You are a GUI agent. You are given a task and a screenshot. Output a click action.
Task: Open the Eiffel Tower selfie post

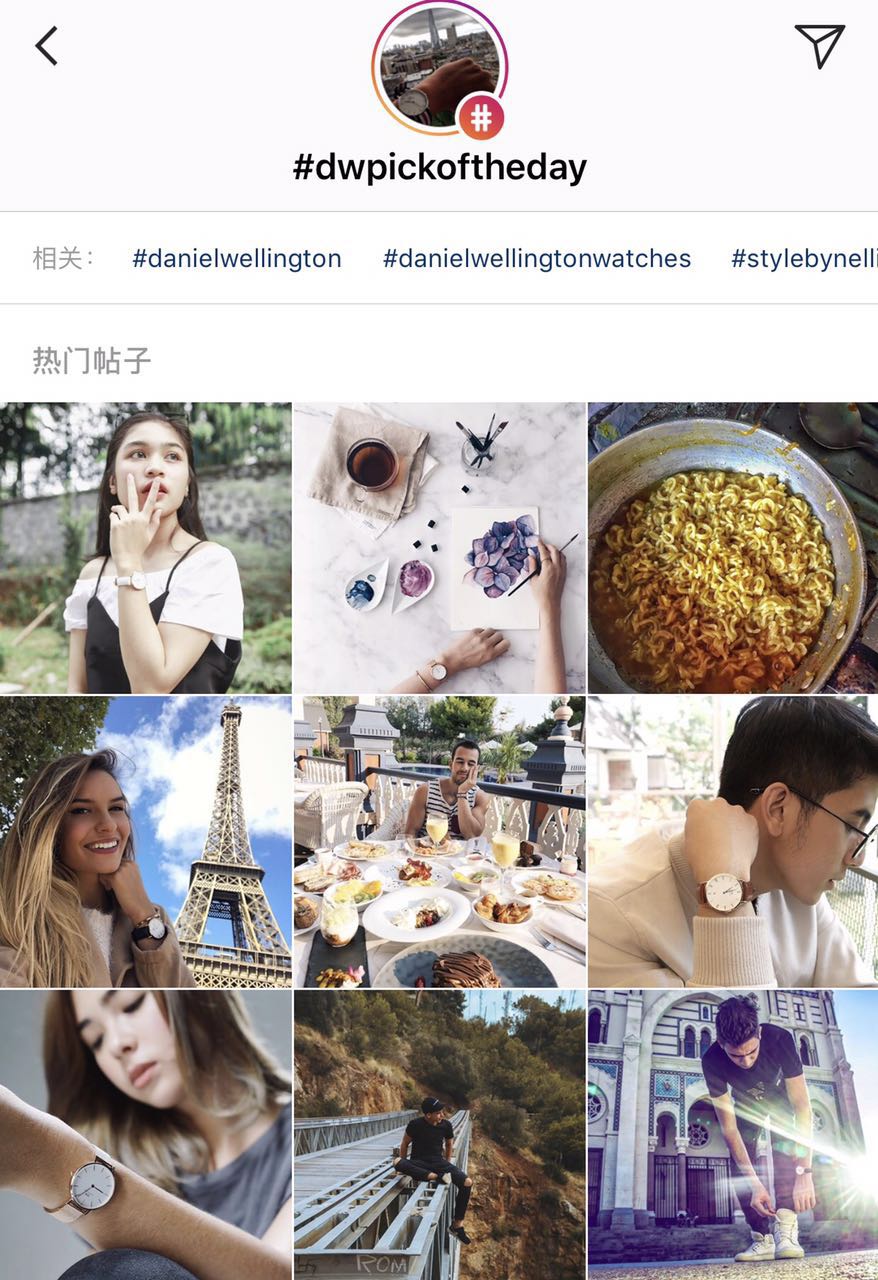(146, 842)
